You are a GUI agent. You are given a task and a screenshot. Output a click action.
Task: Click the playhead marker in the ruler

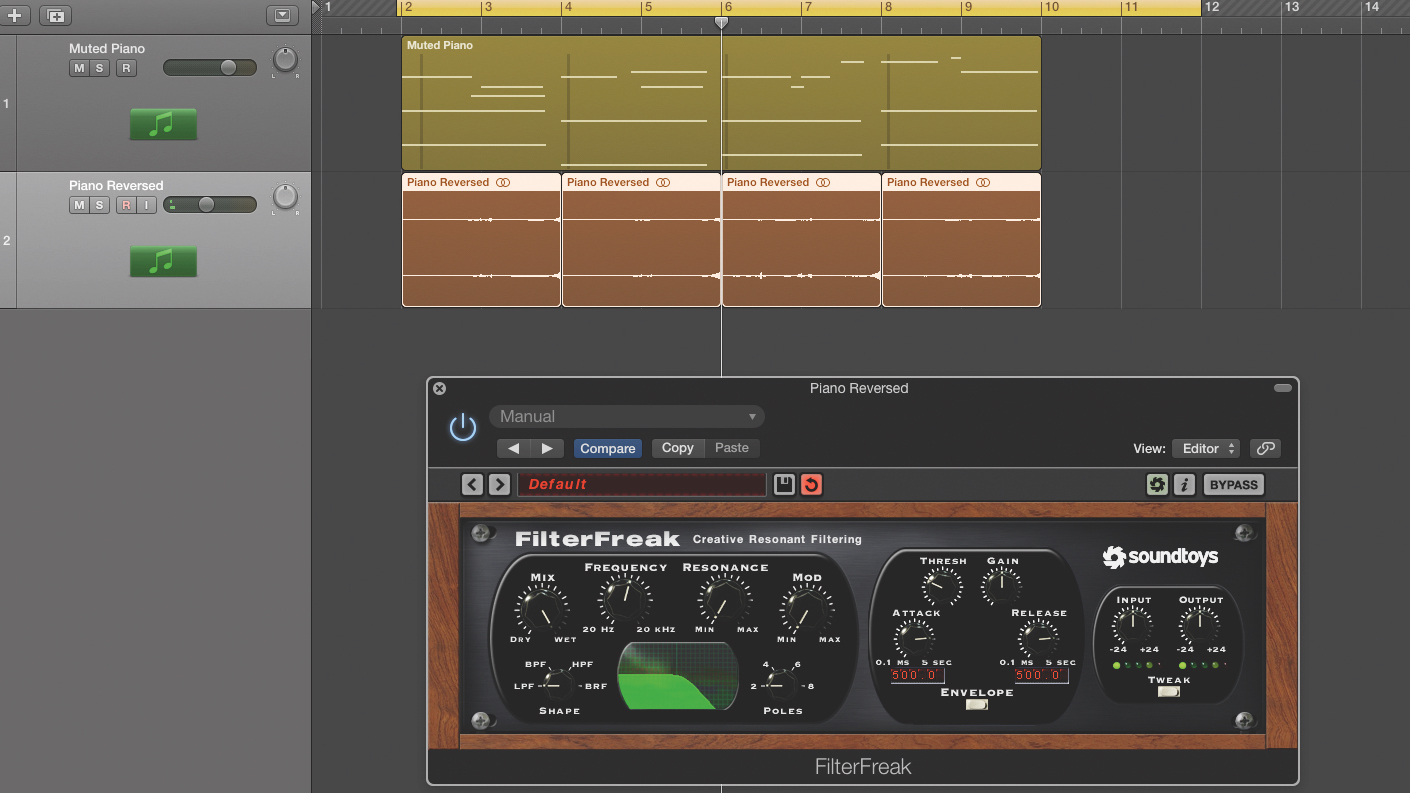pos(721,22)
